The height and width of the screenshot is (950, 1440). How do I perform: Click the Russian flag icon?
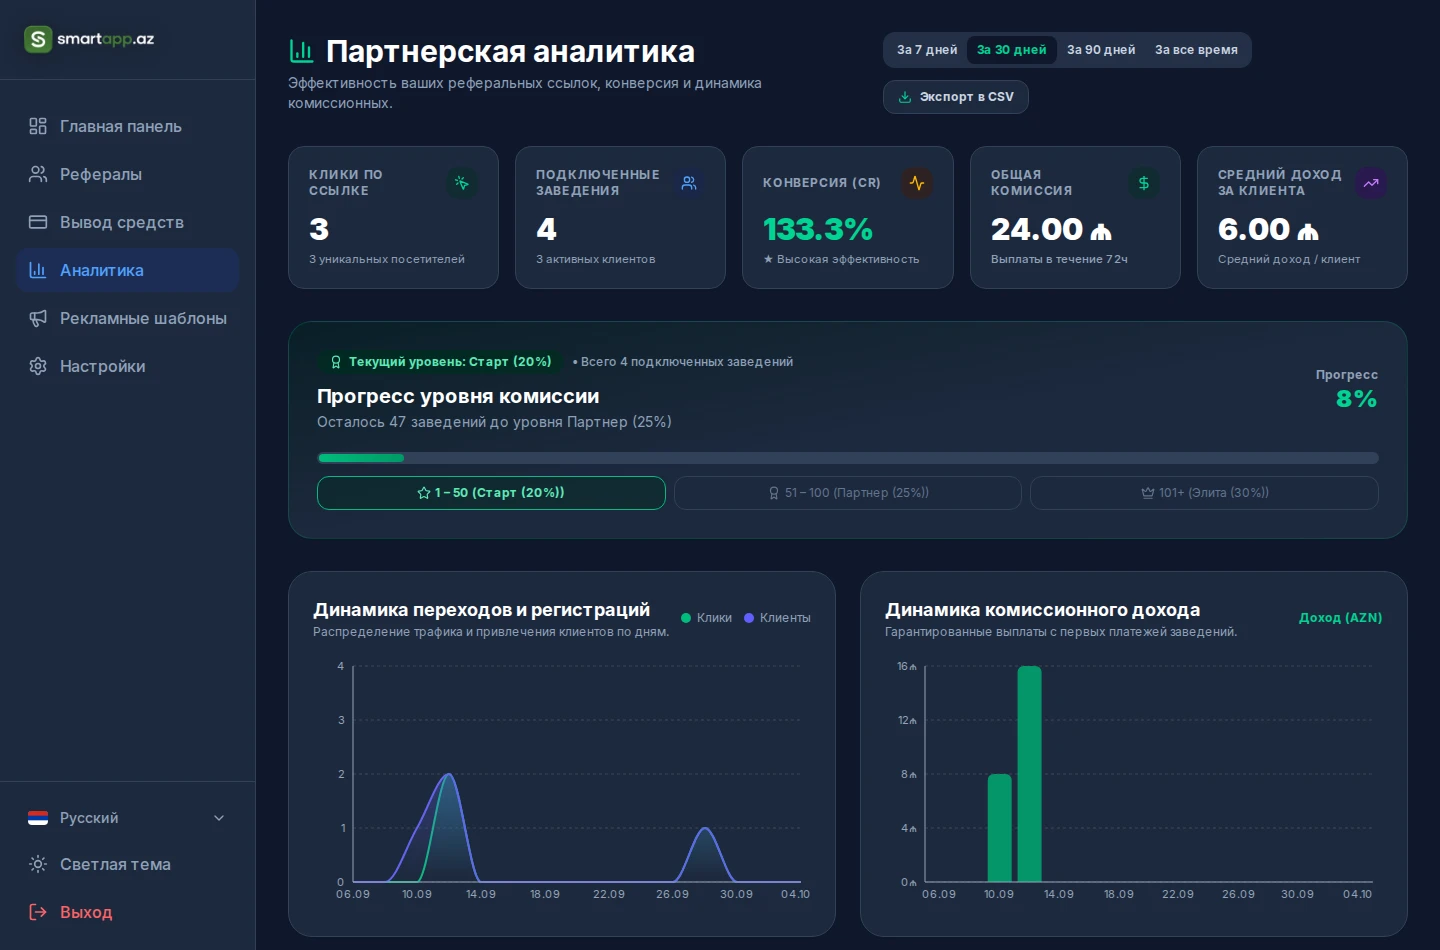(x=38, y=818)
